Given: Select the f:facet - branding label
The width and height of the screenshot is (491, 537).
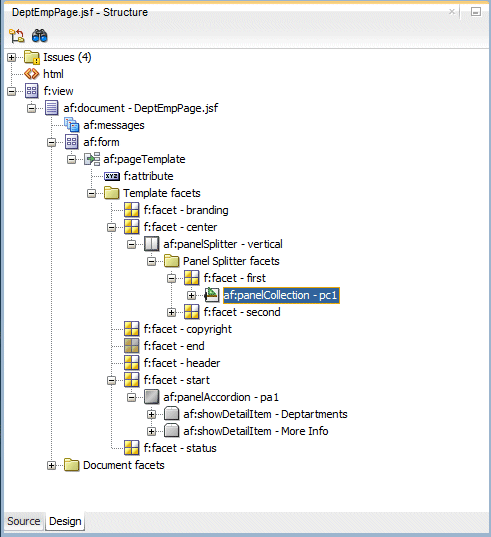Looking at the screenshot, I should click(186, 210).
